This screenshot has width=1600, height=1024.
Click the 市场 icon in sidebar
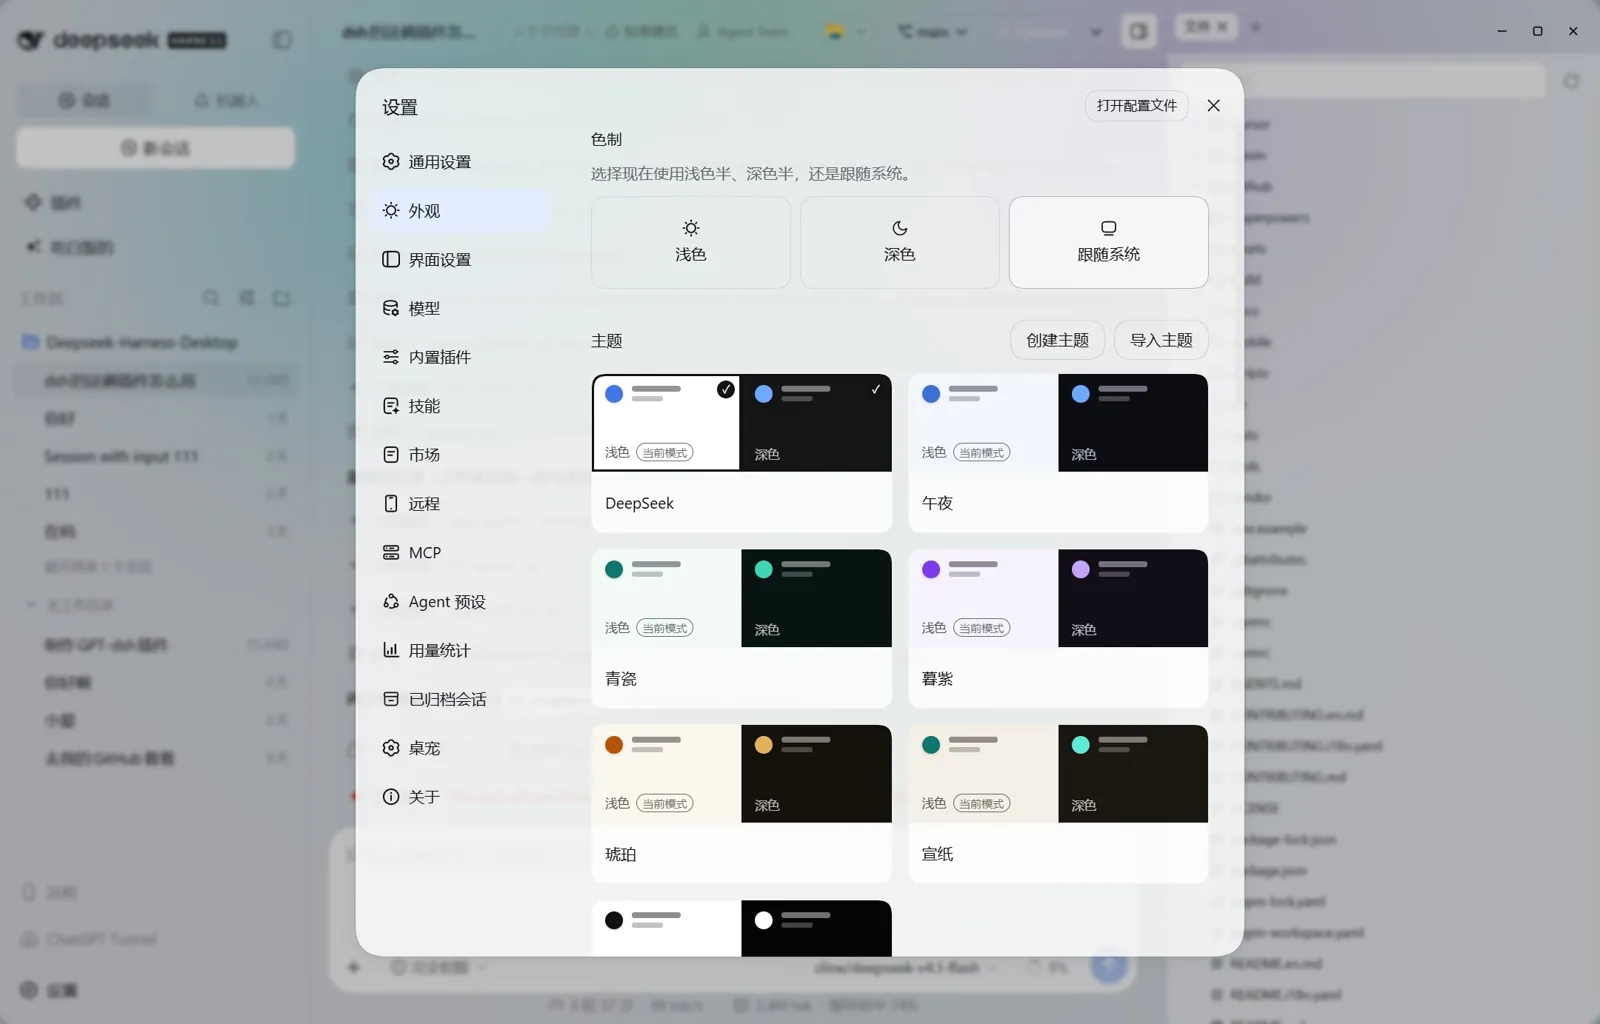391,455
